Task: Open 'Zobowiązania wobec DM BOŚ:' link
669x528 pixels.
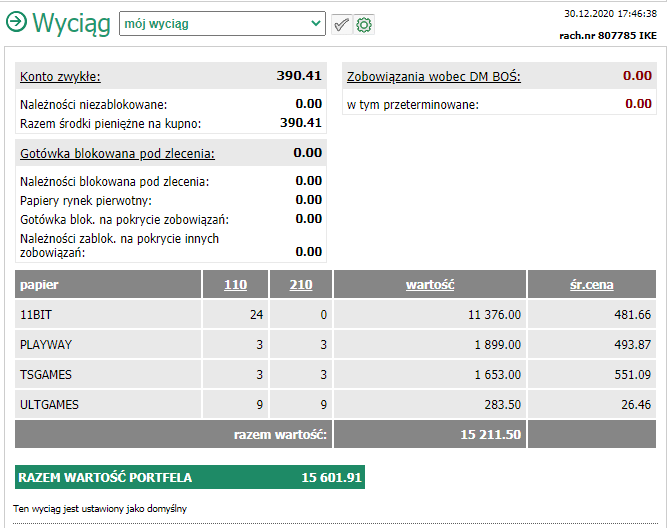Action: 433,77
